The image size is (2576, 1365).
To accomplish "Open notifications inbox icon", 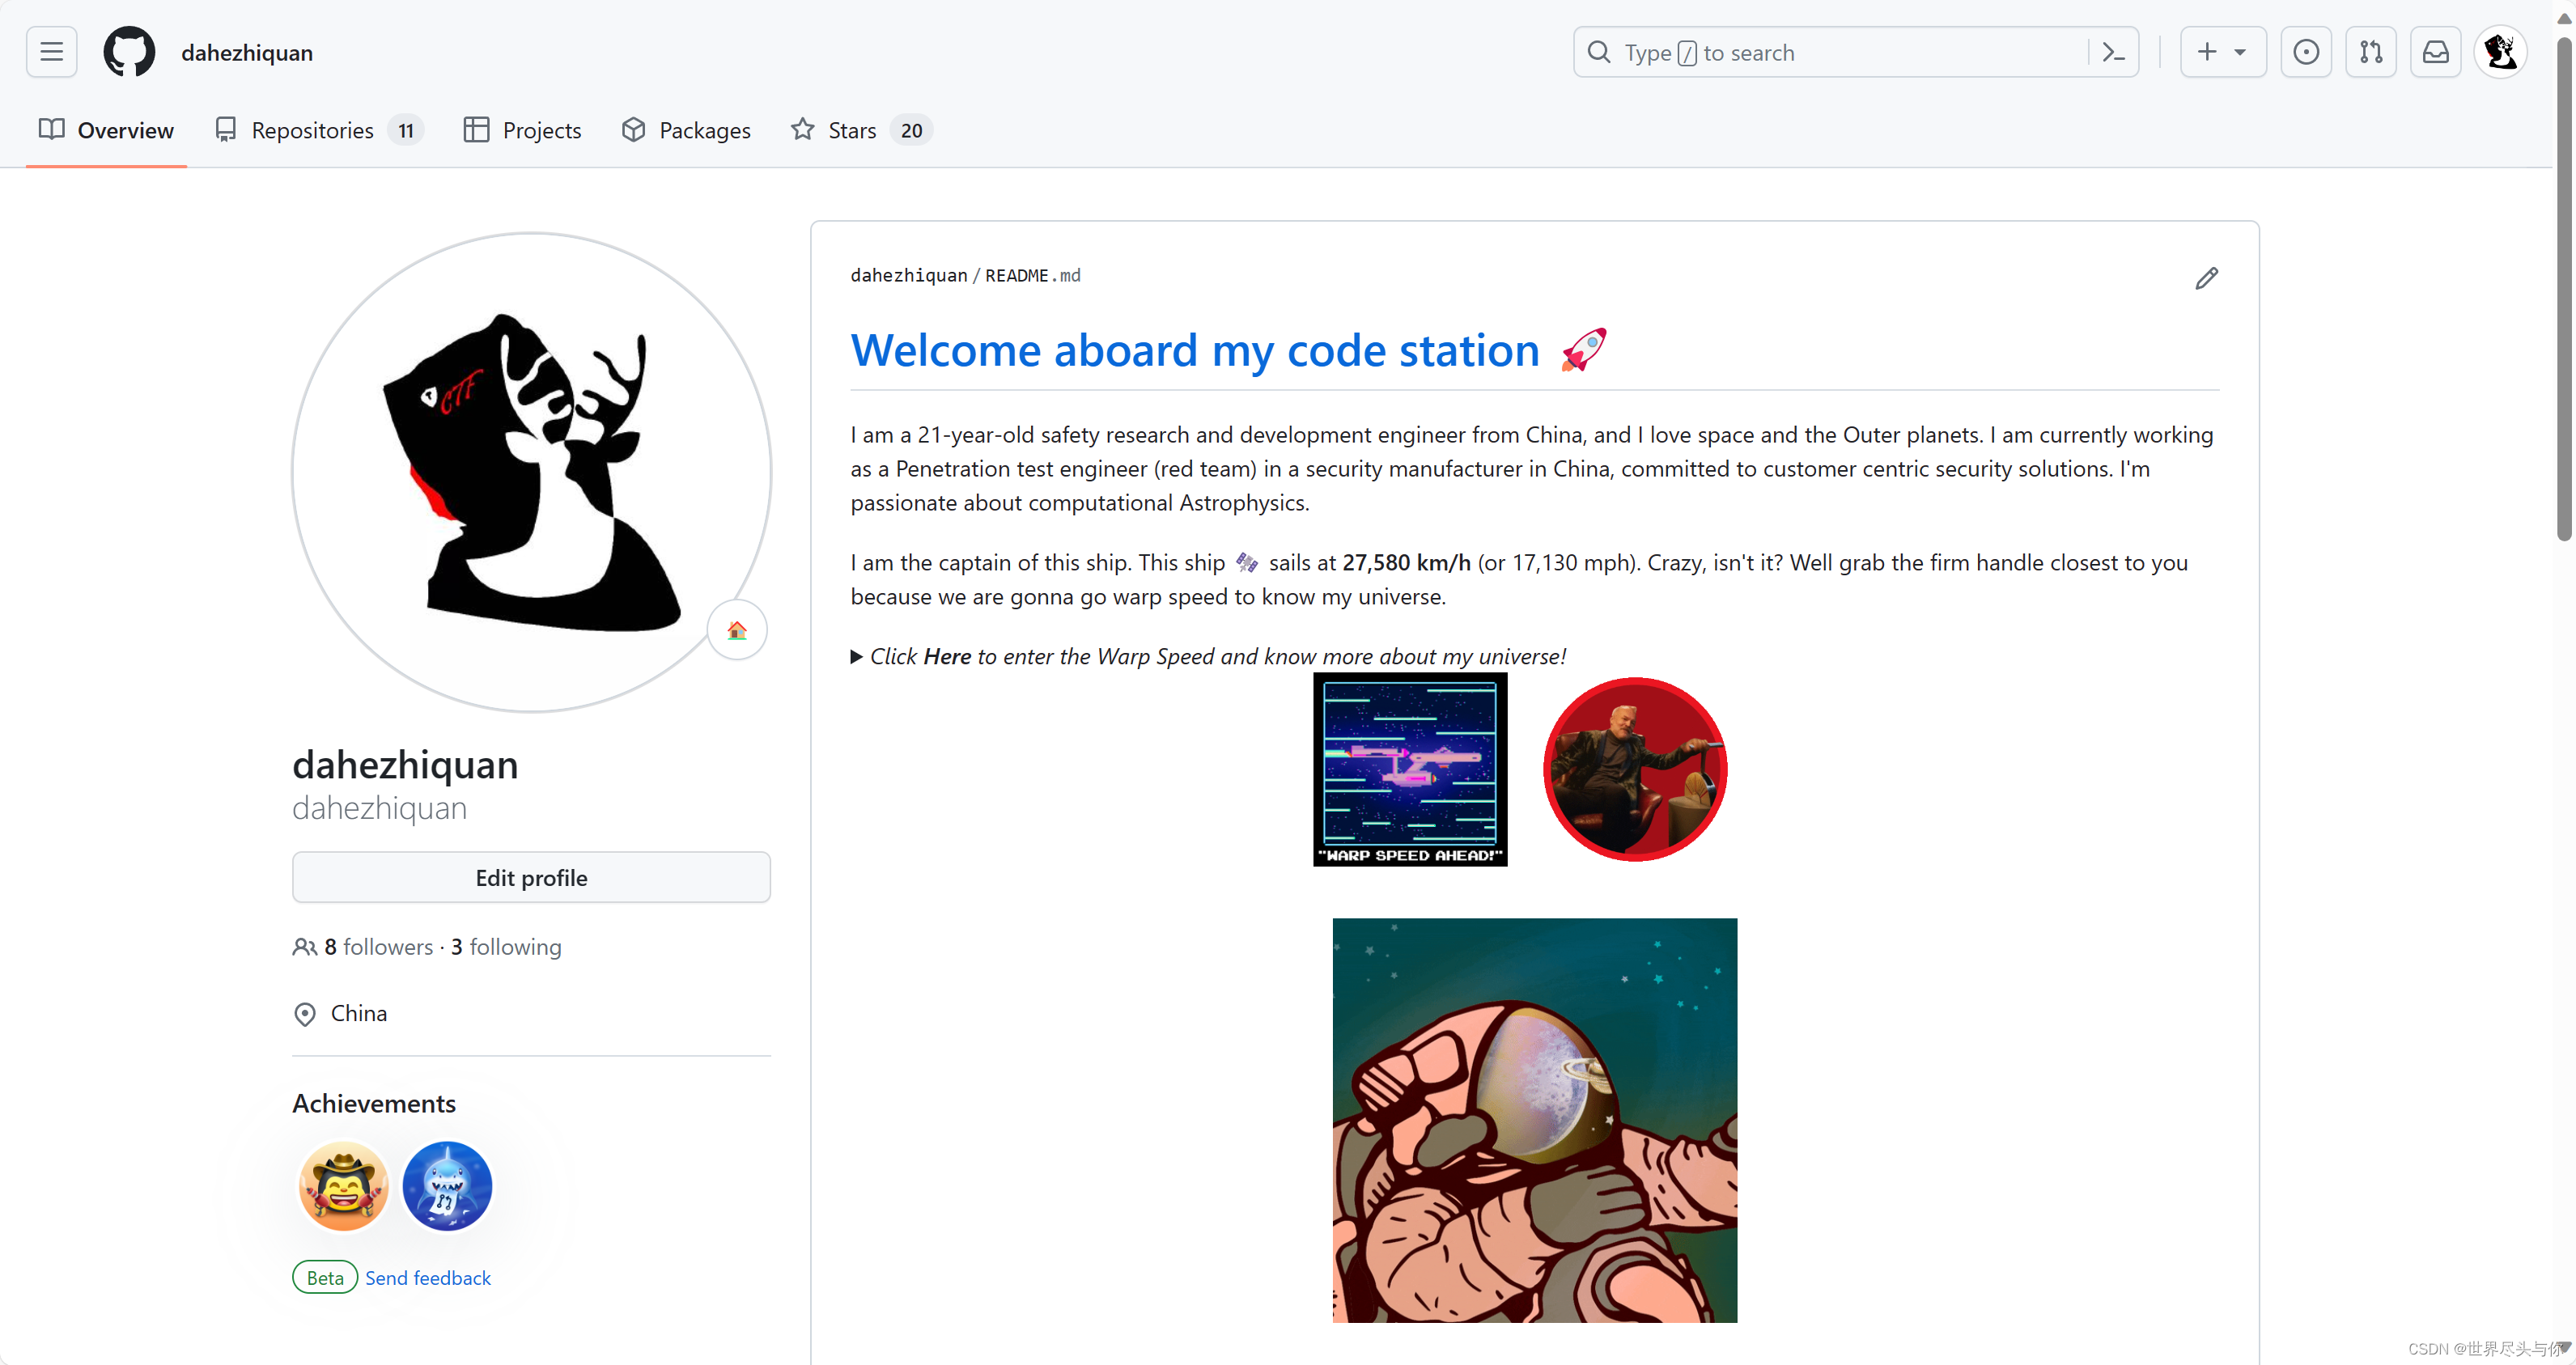I will point(2435,51).
